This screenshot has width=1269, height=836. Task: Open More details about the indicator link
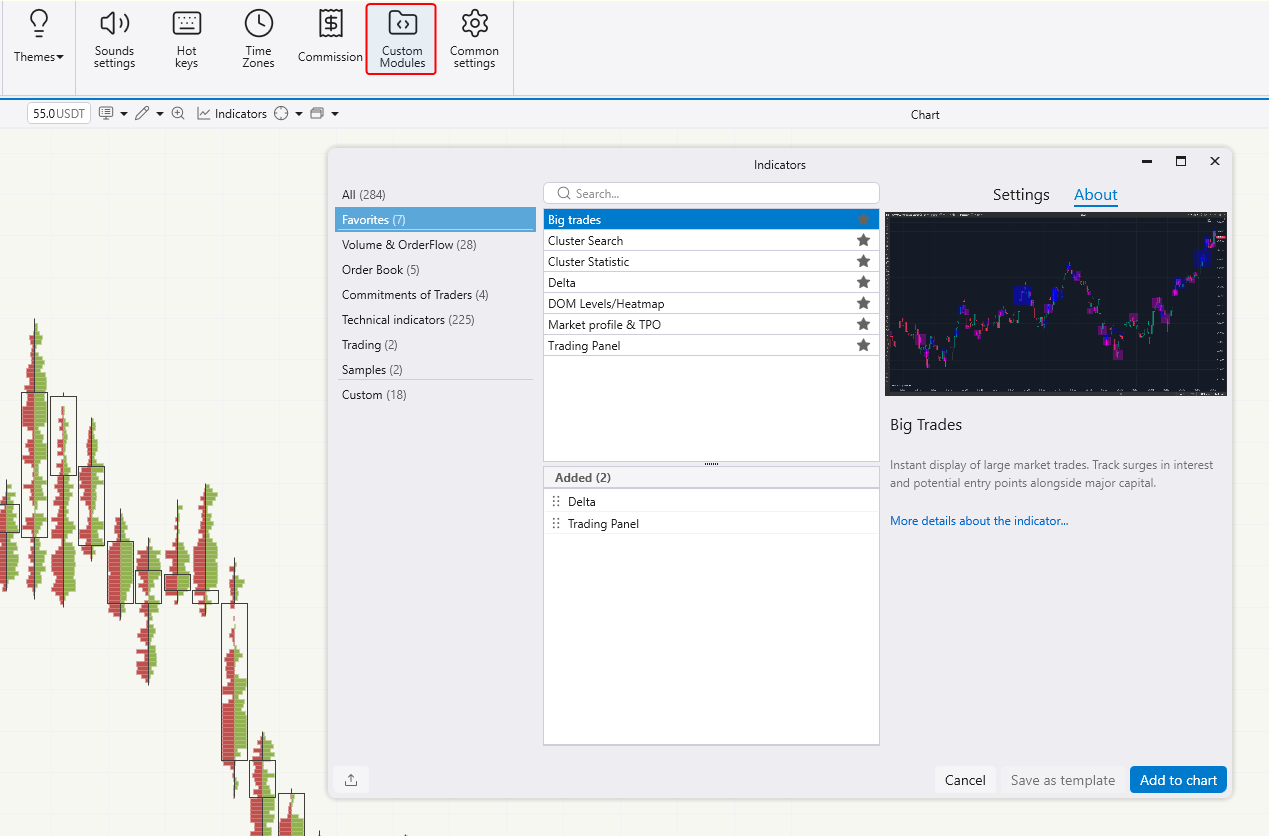coord(979,521)
